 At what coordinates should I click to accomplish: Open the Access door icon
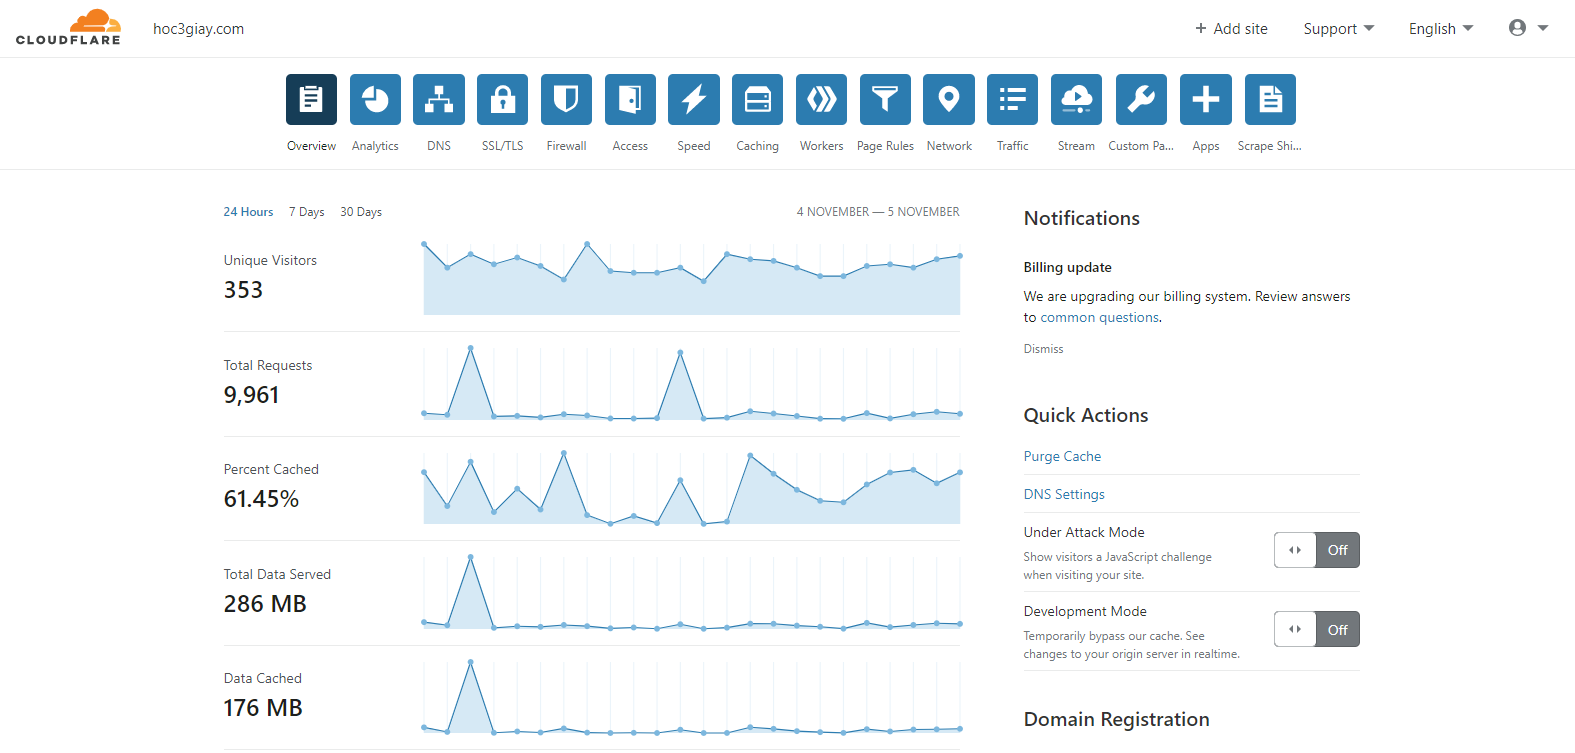[630, 100]
